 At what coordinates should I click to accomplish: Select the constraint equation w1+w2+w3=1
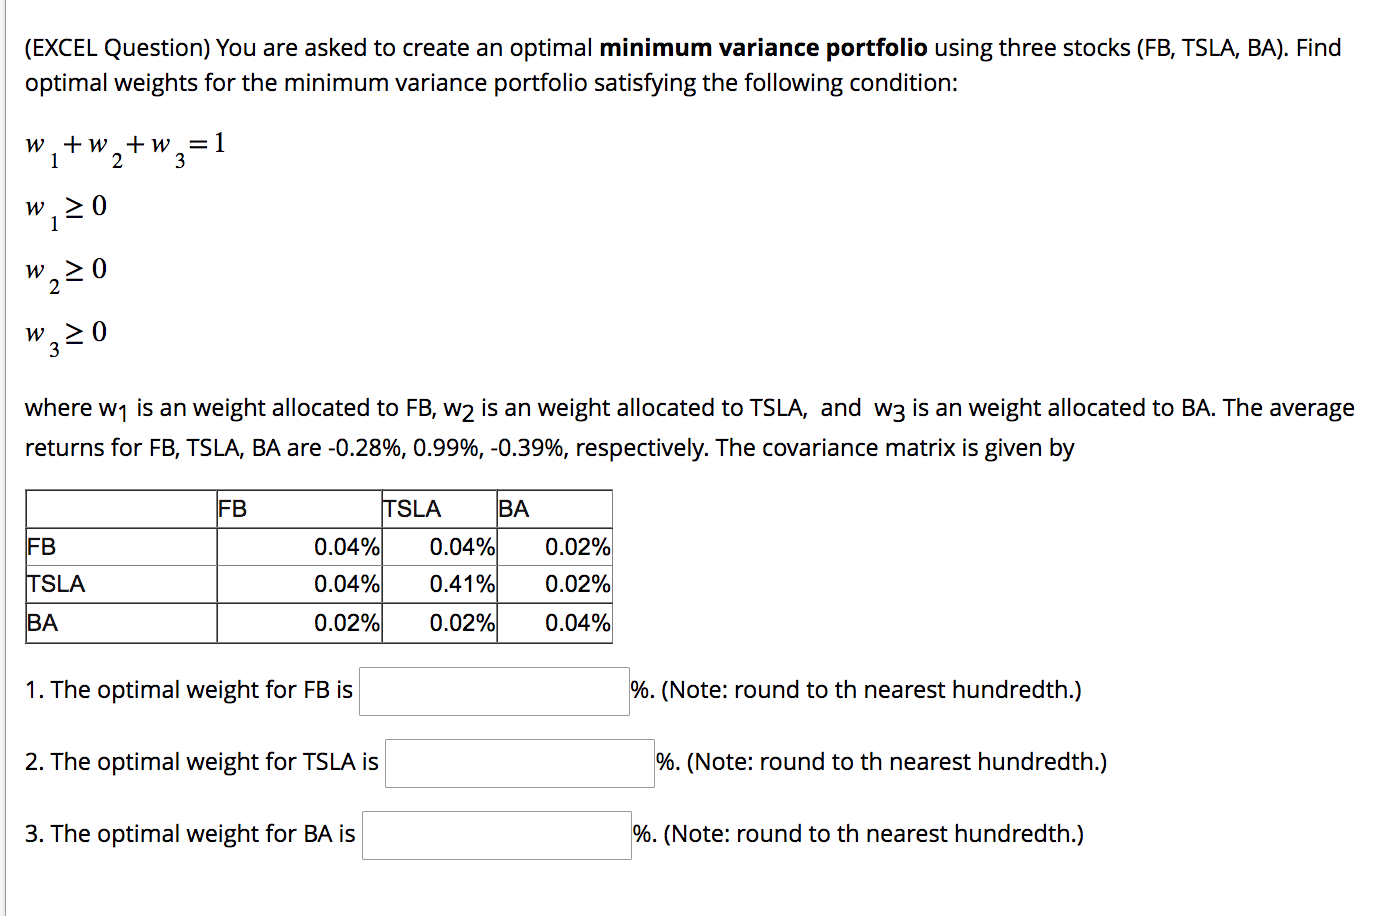125,147
